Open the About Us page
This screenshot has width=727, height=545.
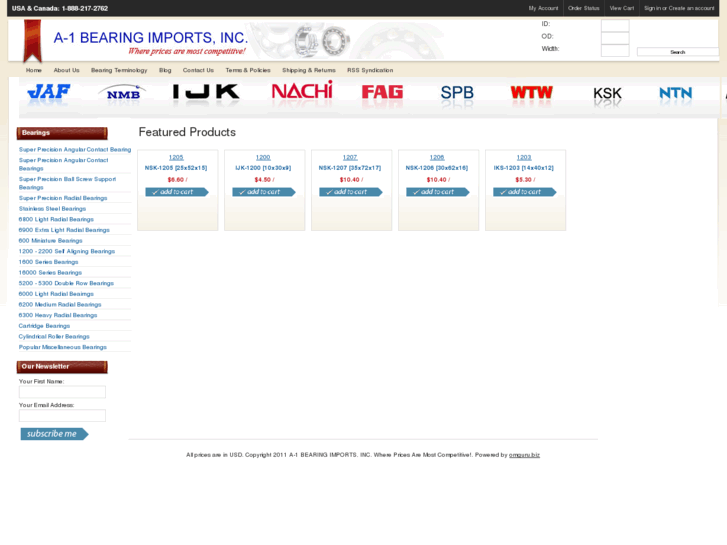point(66,71)
